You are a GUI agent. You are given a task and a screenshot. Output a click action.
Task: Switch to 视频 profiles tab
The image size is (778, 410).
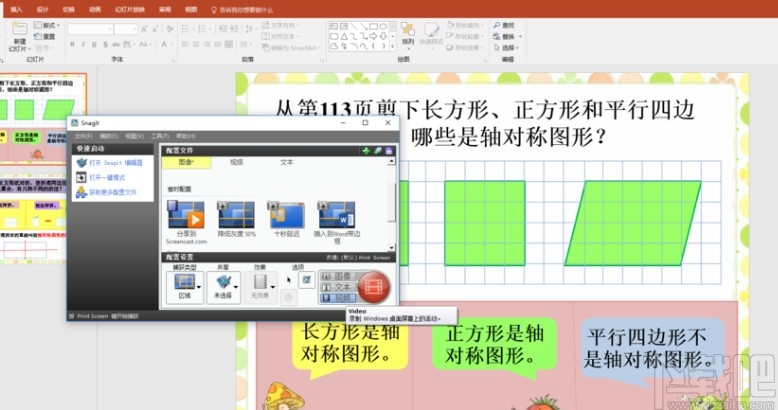click(x=236, y=162)
